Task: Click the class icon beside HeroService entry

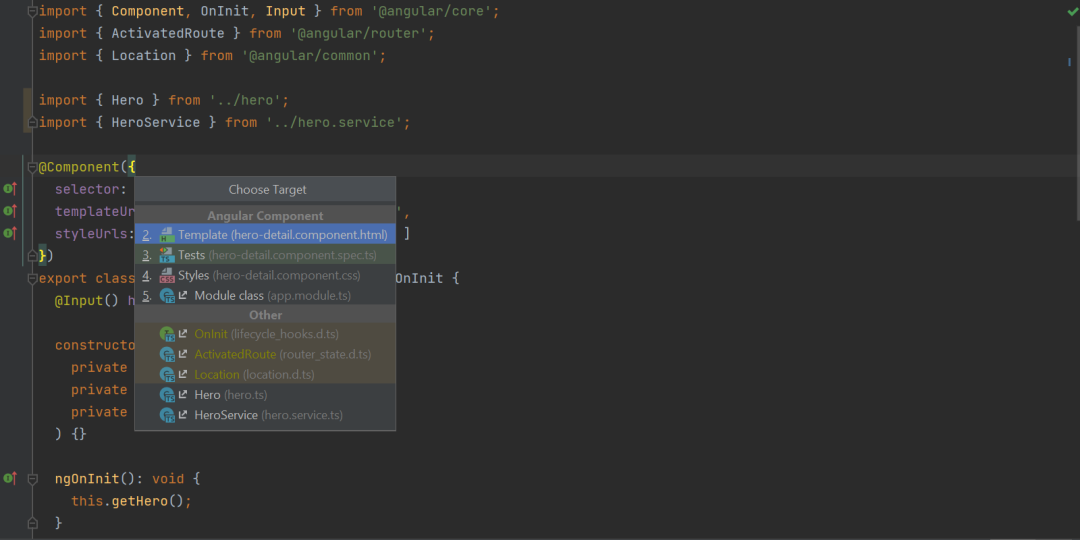Action: tap(167, 415)
